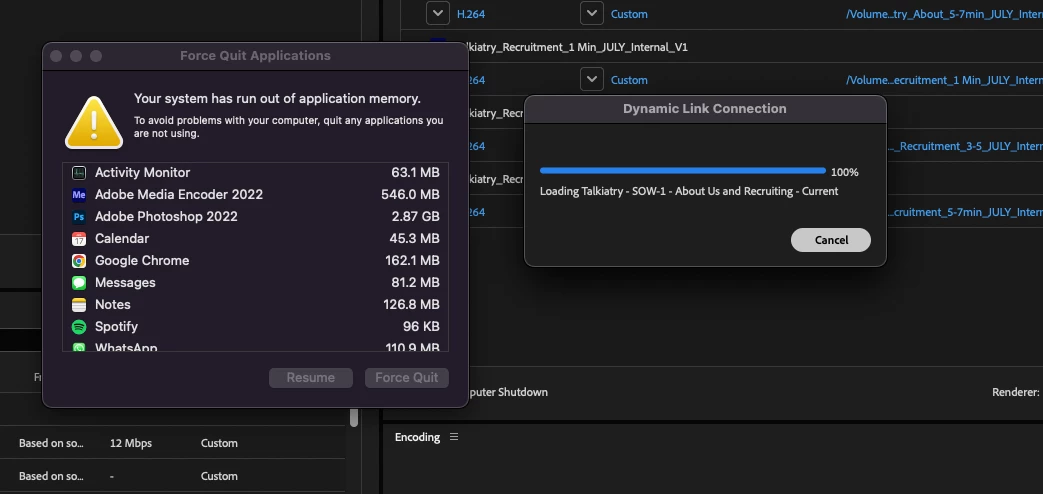Click the 12 Mbps preset value
Viewport: 1043px width, 494px height.
click(130, 443)
